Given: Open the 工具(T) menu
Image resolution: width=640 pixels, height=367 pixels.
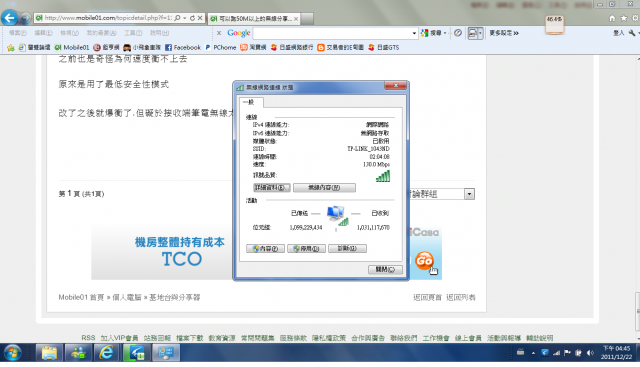Looking at the screenshot, I should (133, 33).
